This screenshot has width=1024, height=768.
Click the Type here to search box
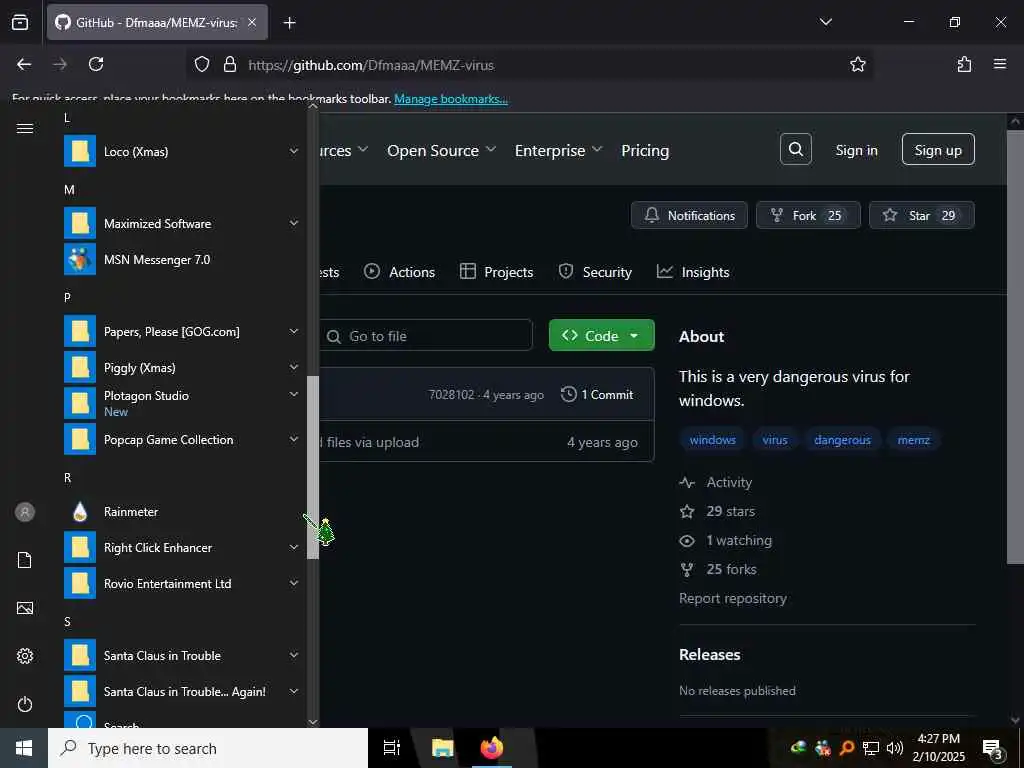[208, 748]
